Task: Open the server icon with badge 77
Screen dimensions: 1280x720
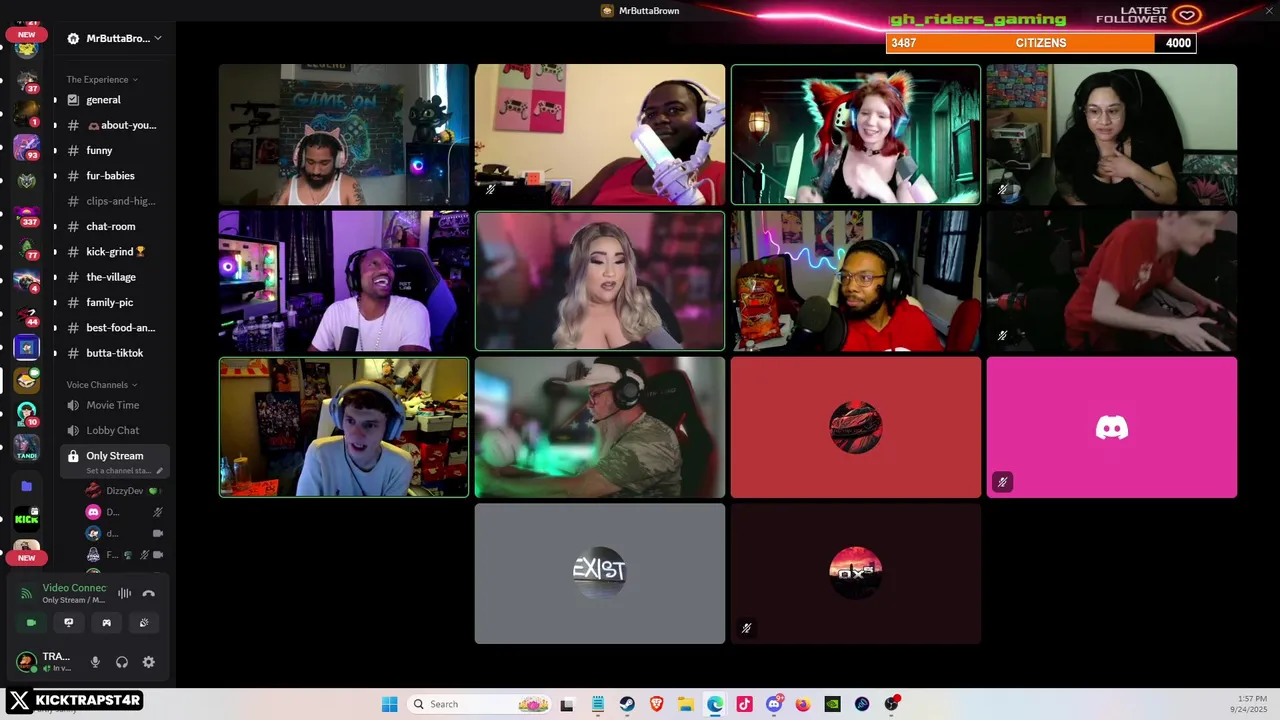Action: coord(27,247)
